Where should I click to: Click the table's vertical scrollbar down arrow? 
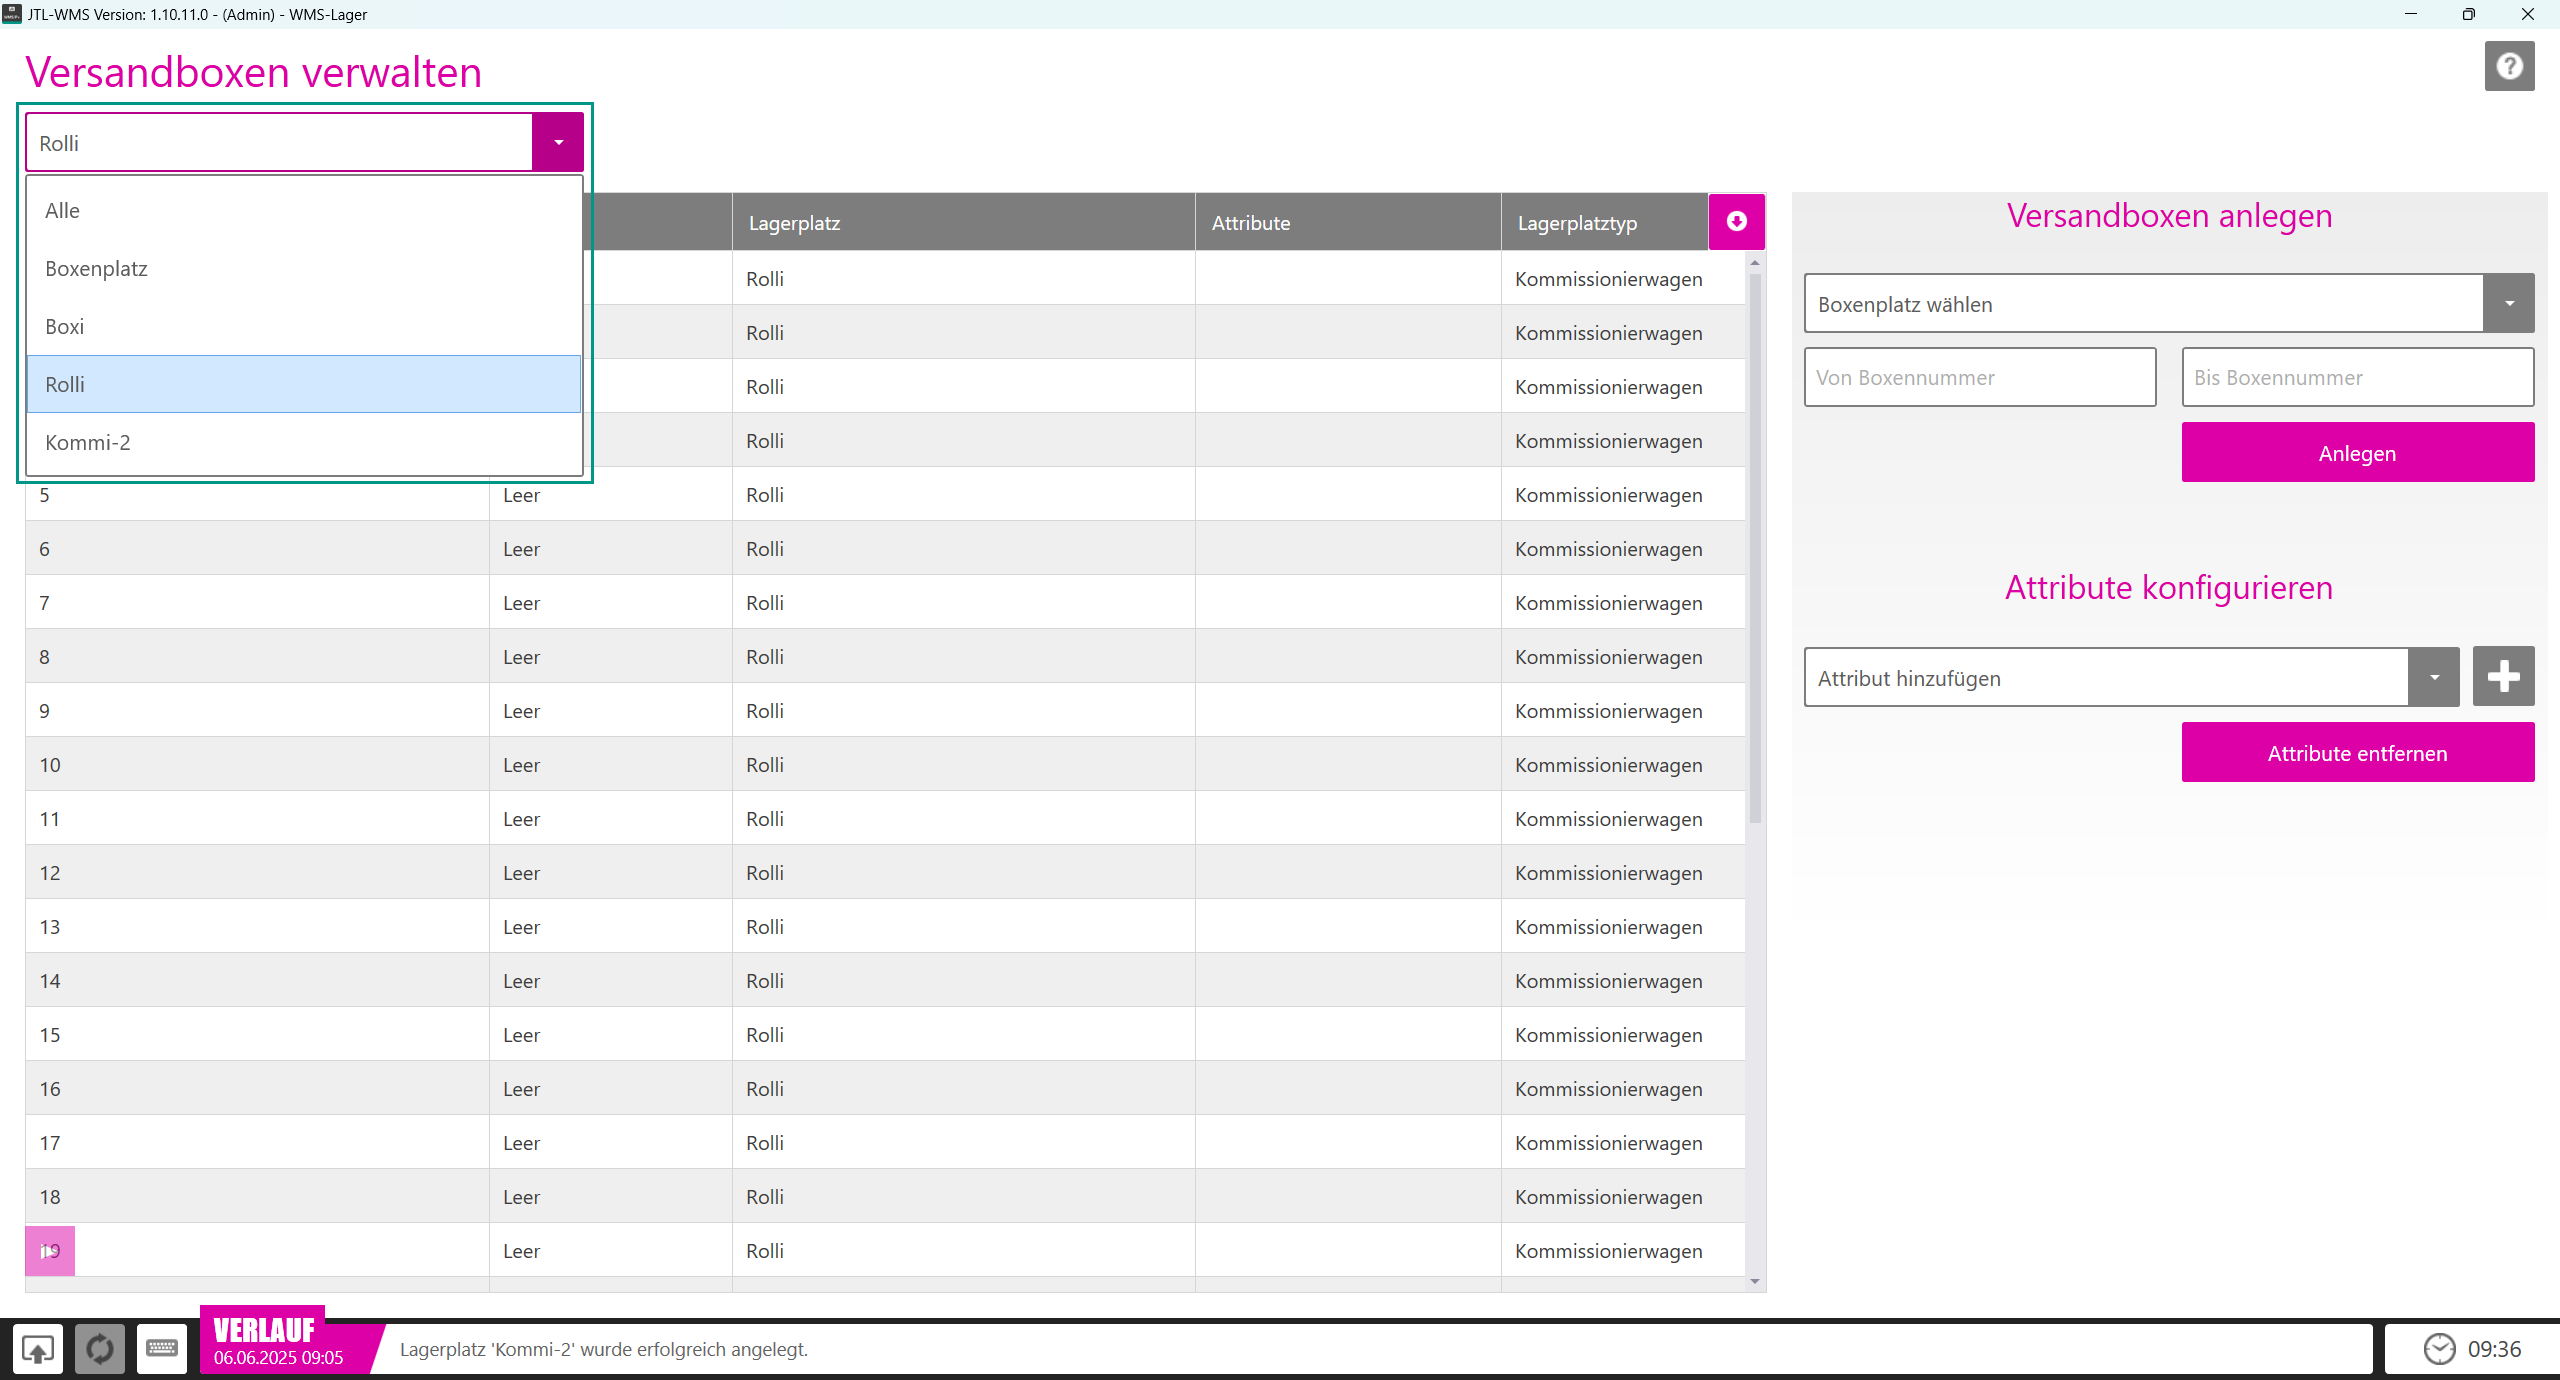1754,1282
